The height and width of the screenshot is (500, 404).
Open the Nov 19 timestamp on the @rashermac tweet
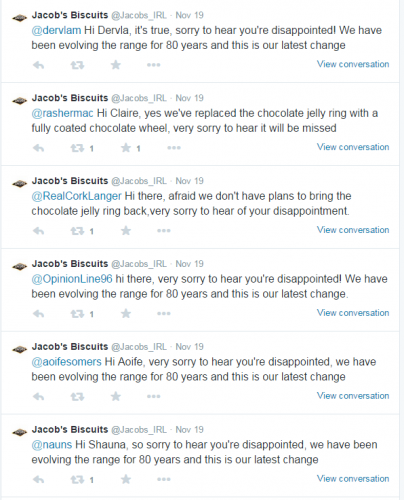189,98
